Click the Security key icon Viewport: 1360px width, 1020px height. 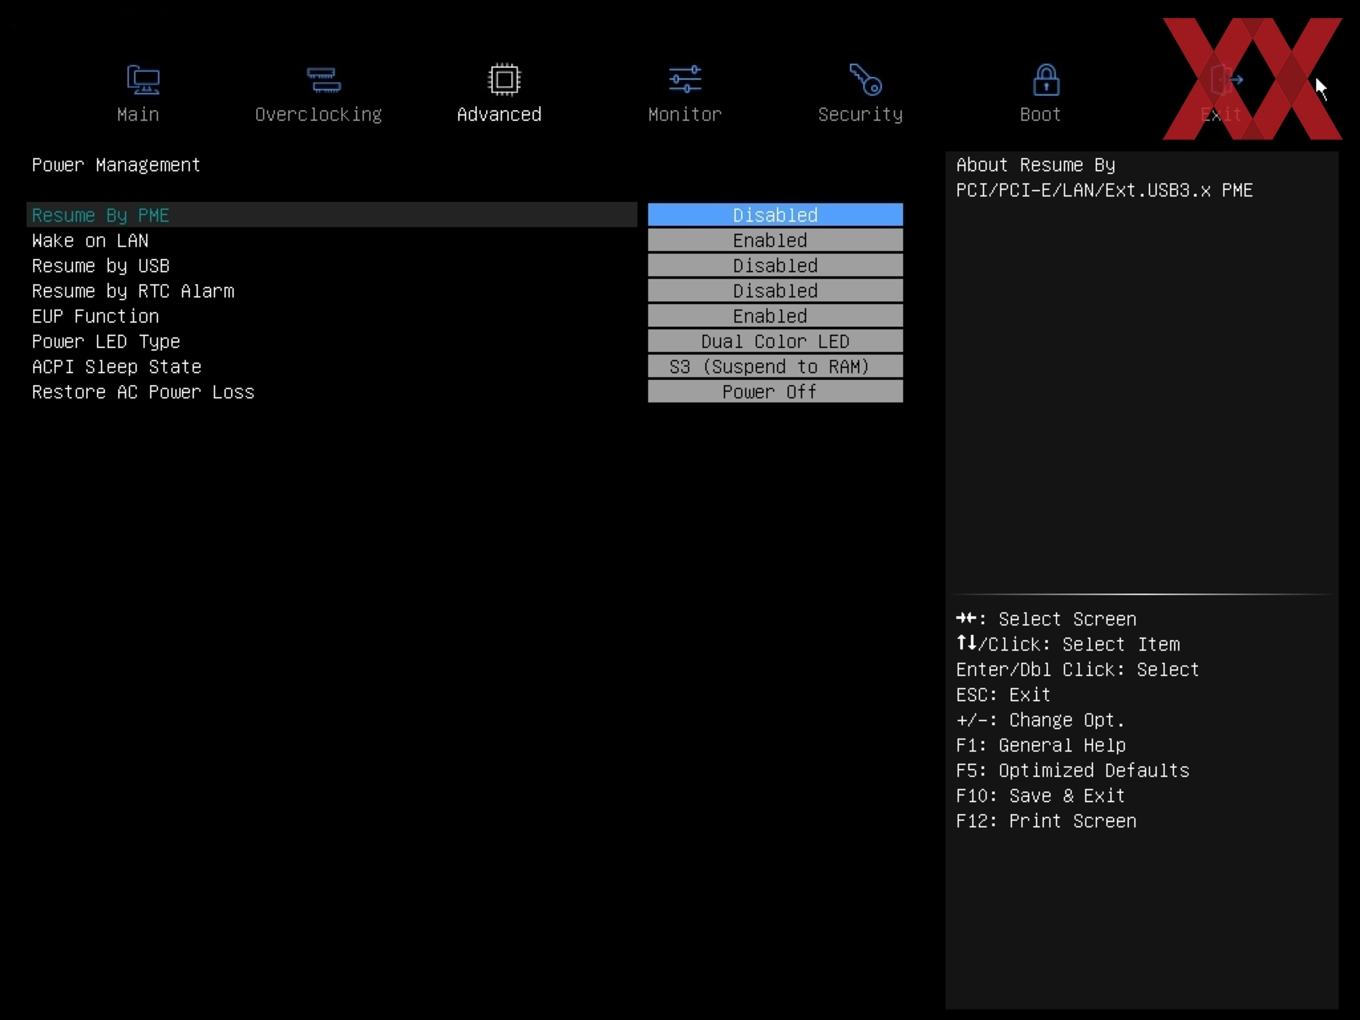click(865, 80)
